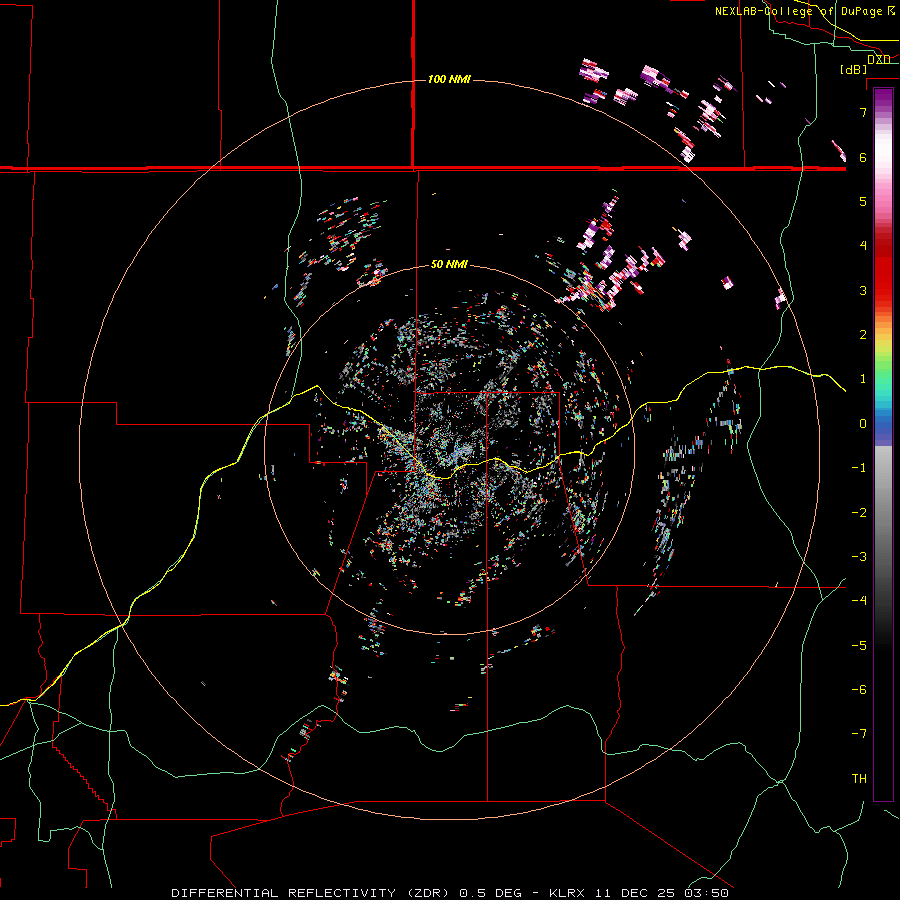Click the 'TH' threshold label on the scale
The height and width of the screenshot is (900, 900).
click(x=859, y=779)
